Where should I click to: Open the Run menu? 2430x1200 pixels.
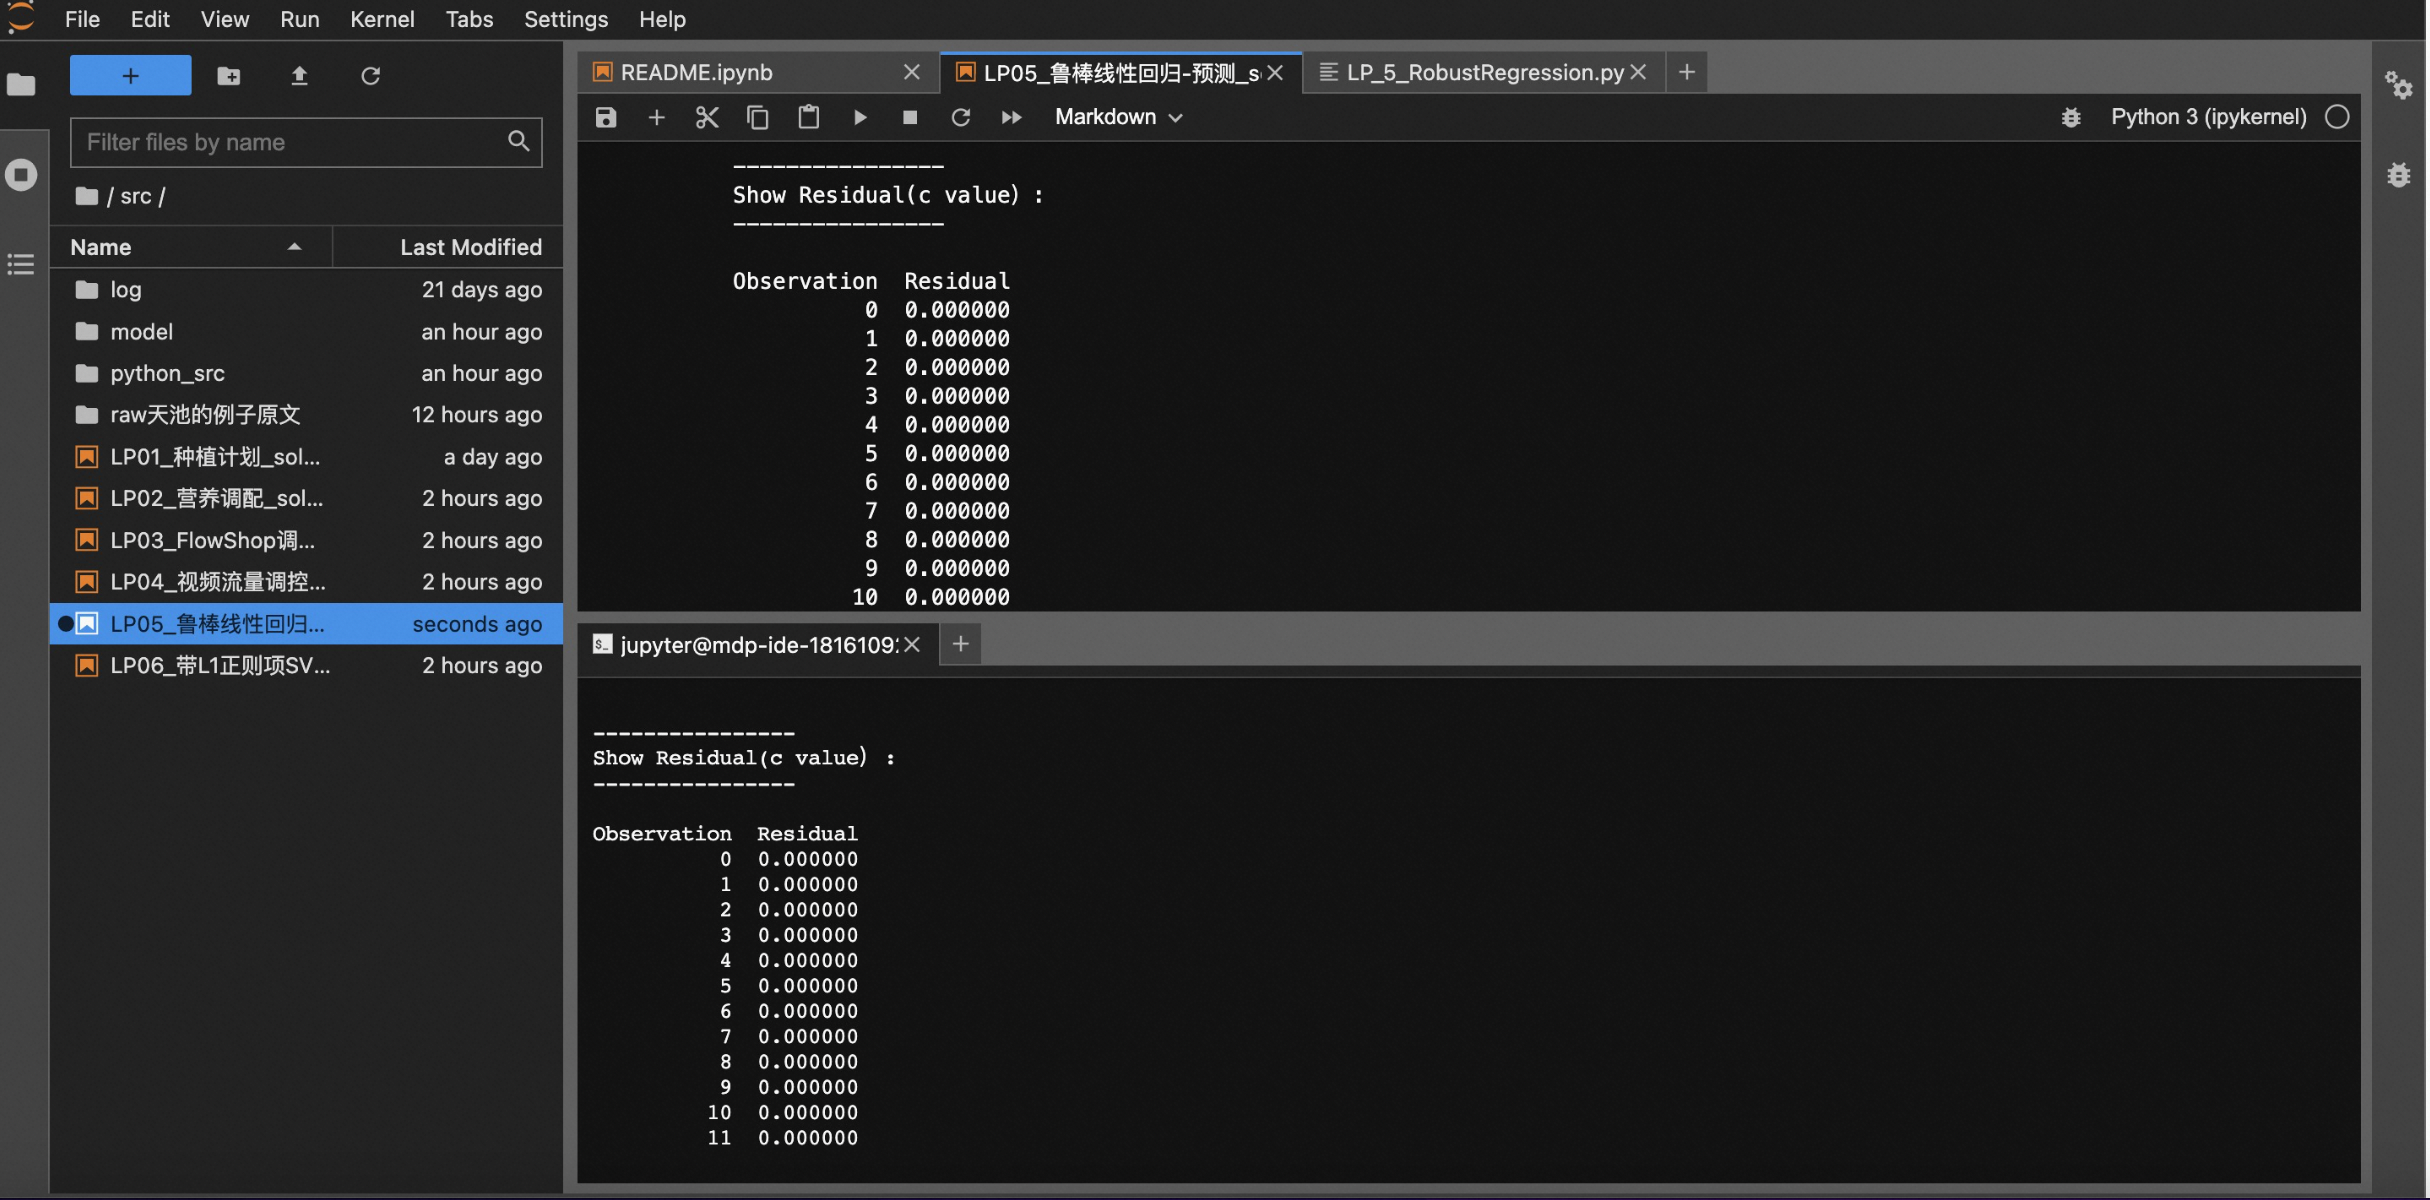pos(299,19)
